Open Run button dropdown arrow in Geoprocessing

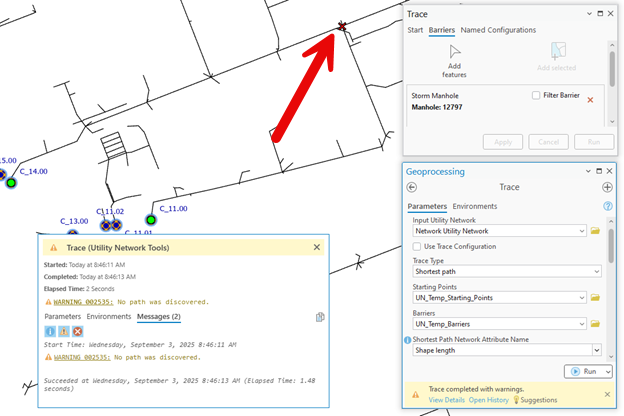(608, 371)
